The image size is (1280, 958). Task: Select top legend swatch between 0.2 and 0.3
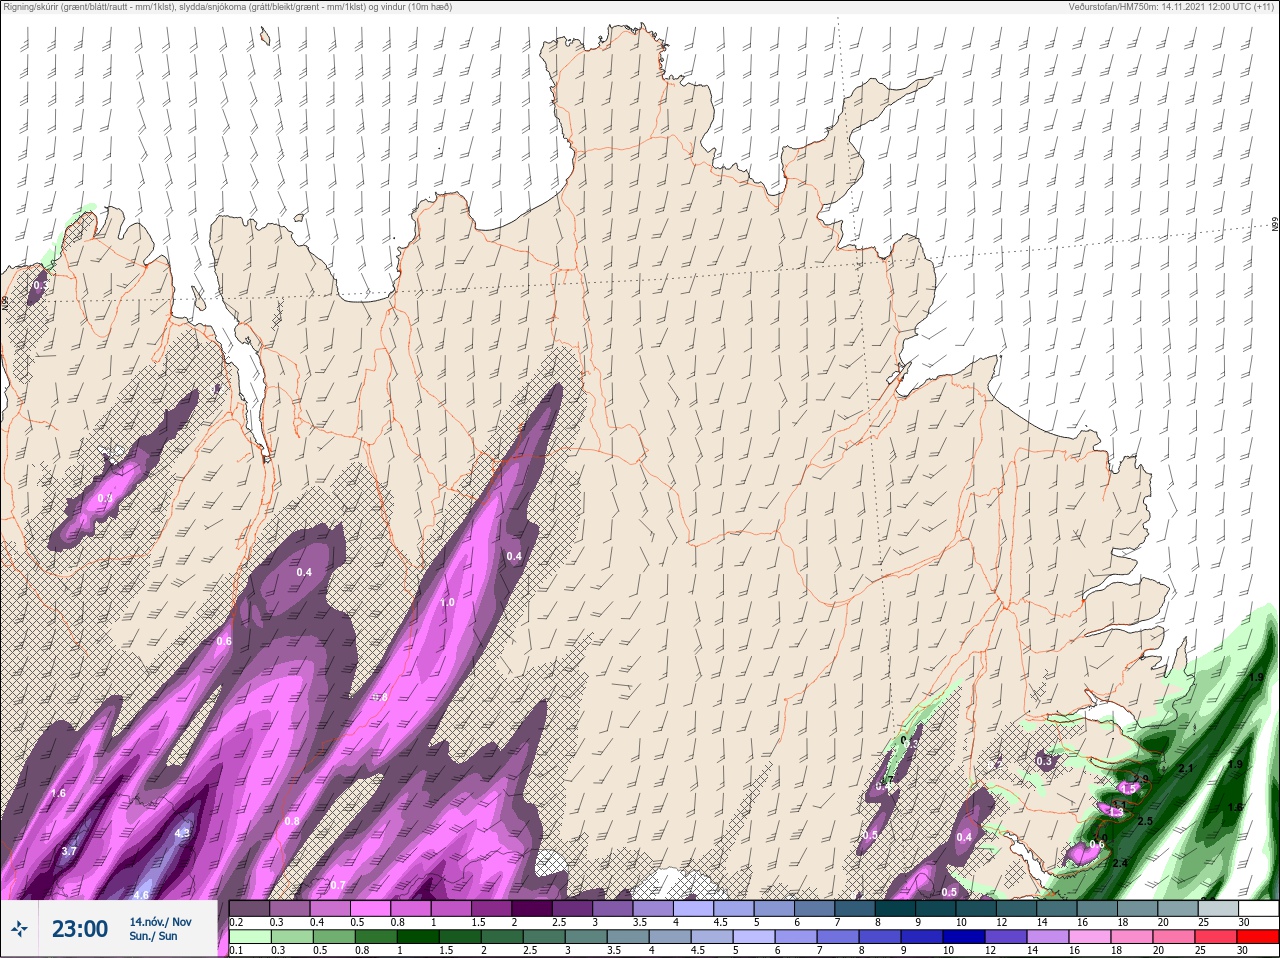click(250, 909)
